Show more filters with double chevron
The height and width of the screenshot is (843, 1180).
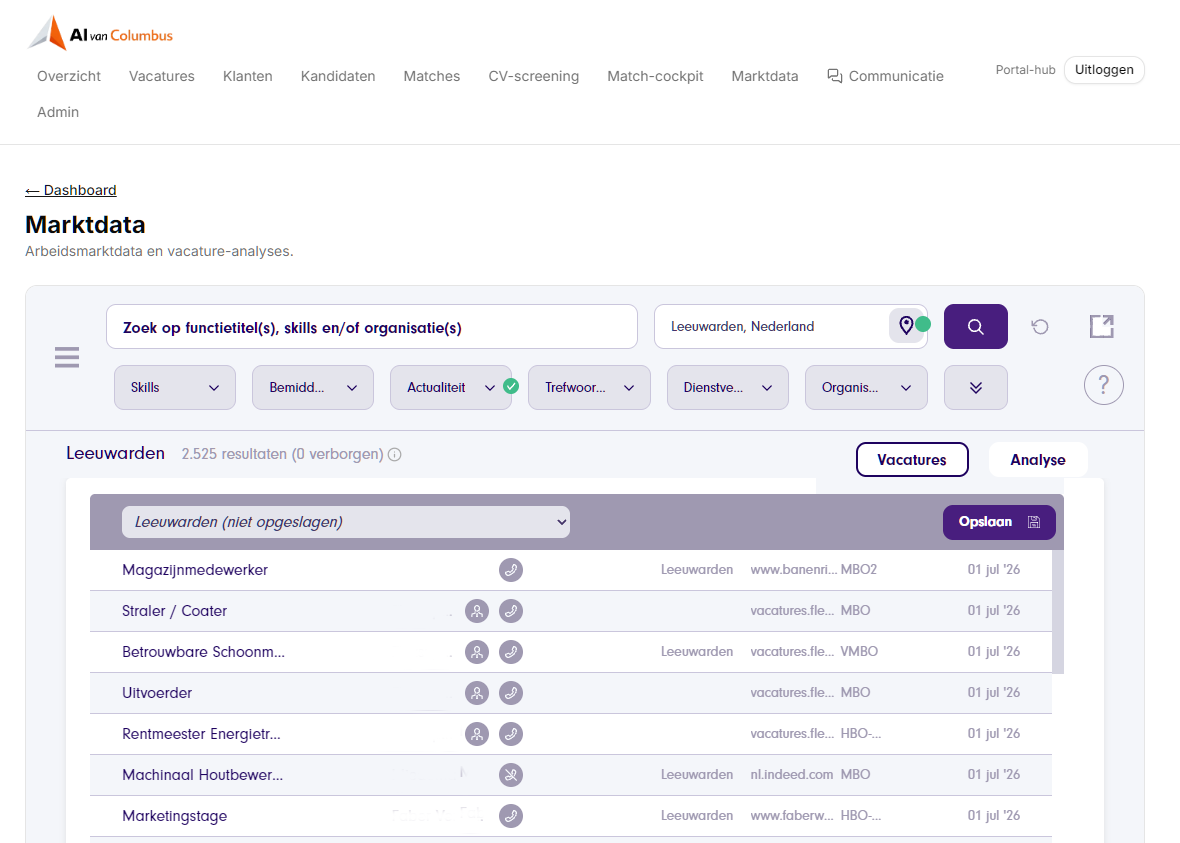(x=976, y=388)
